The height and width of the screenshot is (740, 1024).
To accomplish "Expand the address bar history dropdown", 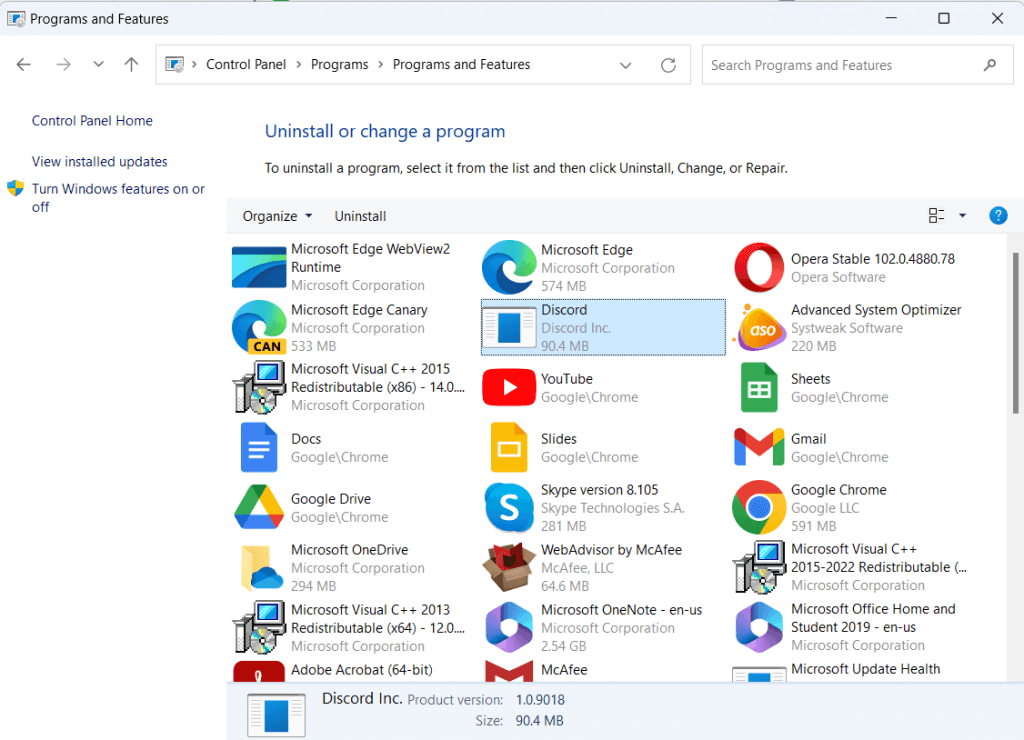I will (626, 65).
